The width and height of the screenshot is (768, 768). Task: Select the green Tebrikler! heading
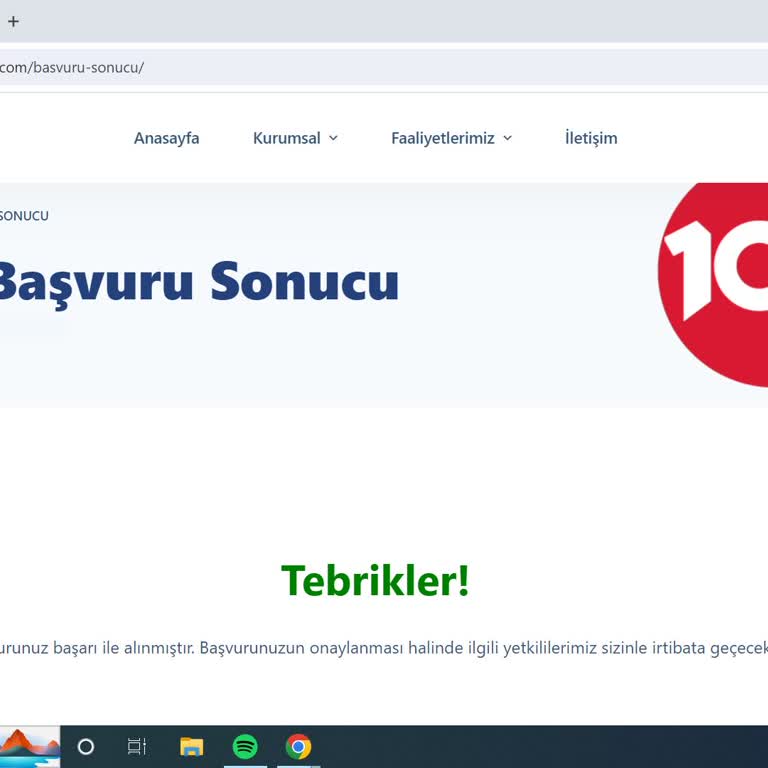[x=375, y=581]
